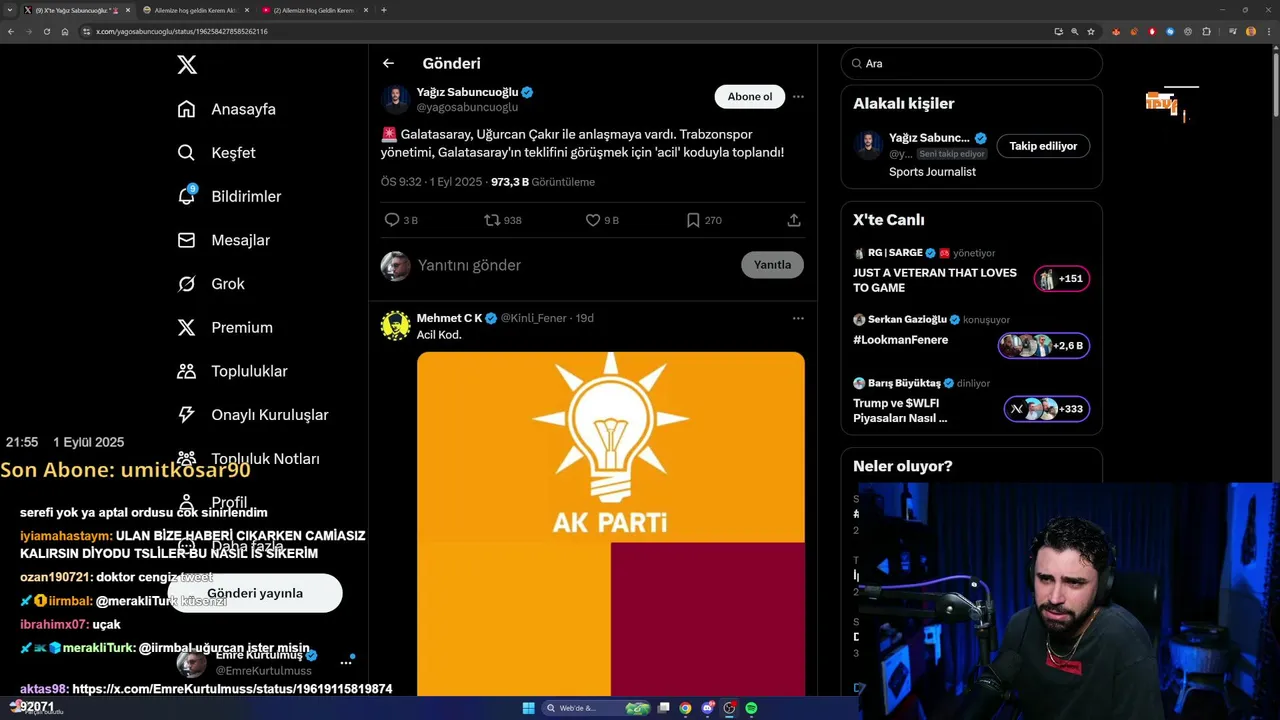This screenshot has width=1280, height=720.
Task: Click the X logo in sidebar
Action: click(187, 65)
